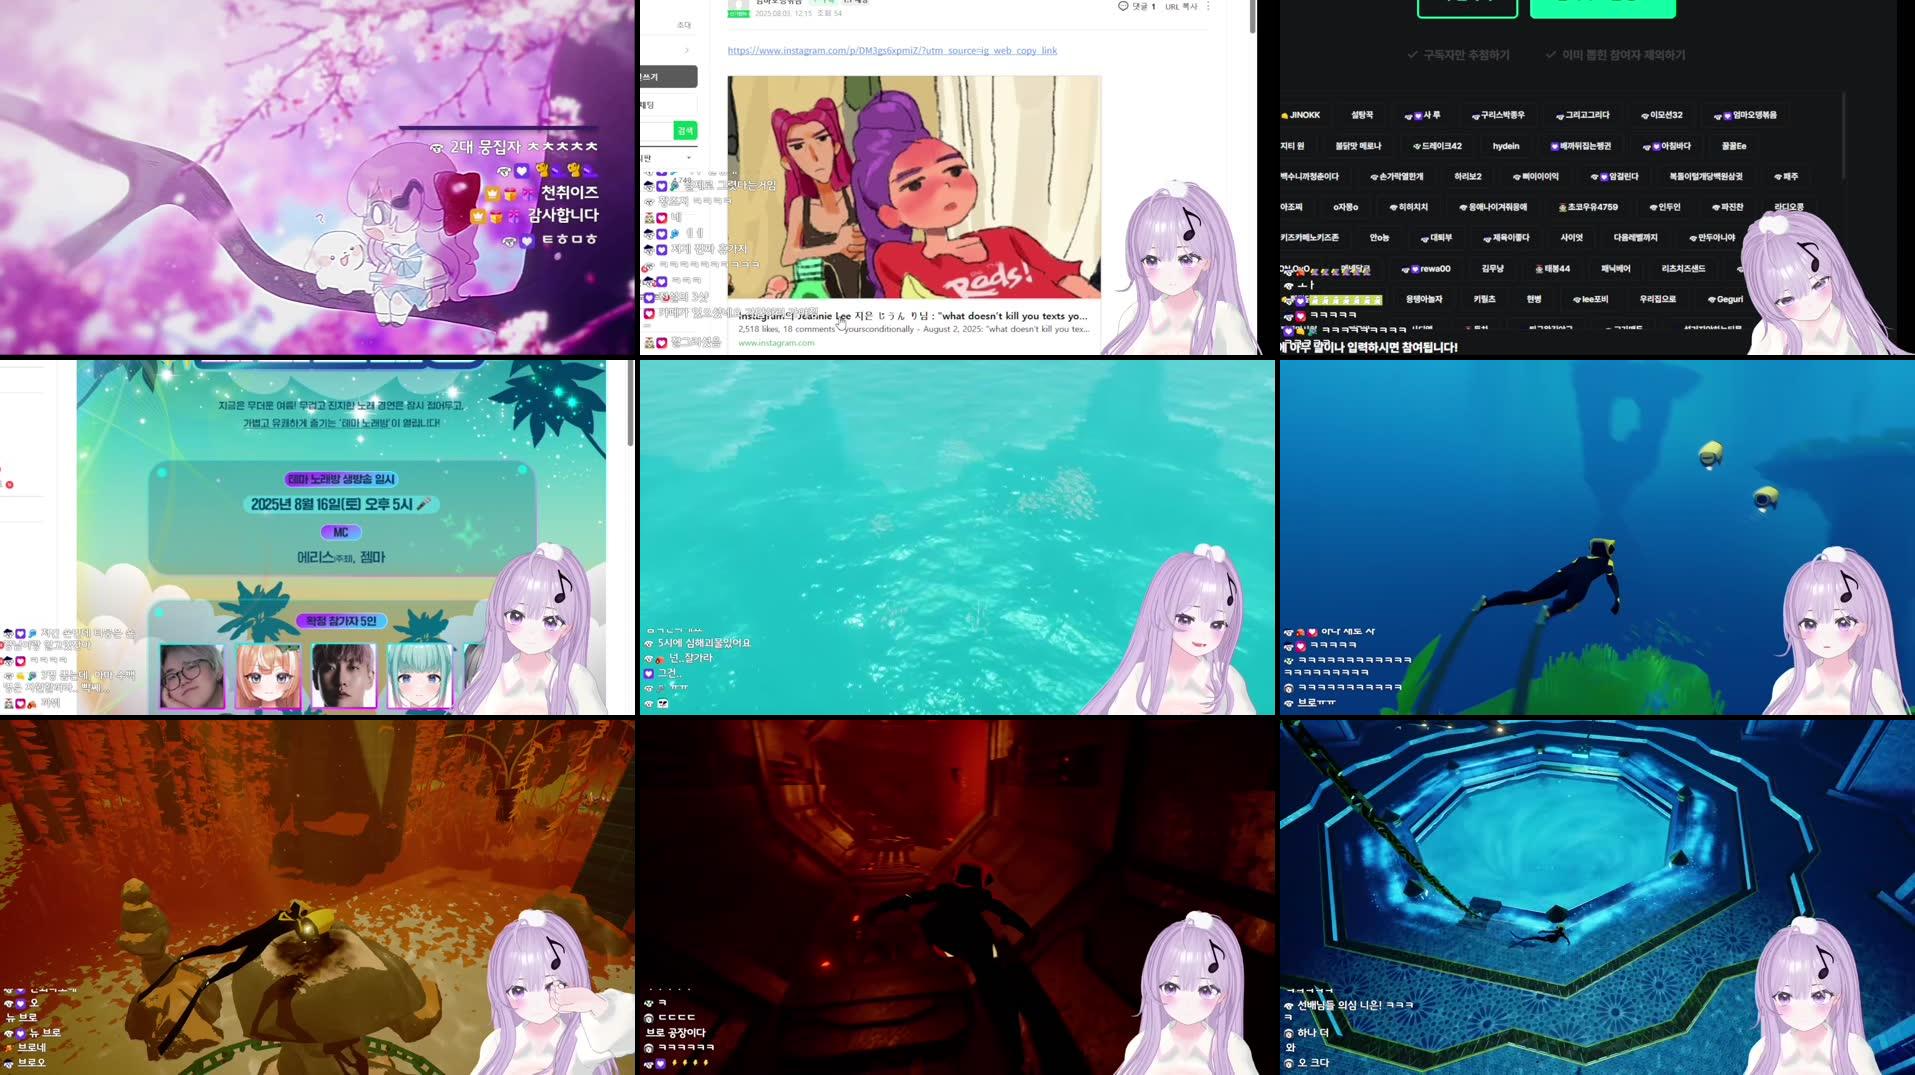Open the Jeannie Lee Instagram preview title
This screenshot has height=1075, width=1915.
(913, 316)
